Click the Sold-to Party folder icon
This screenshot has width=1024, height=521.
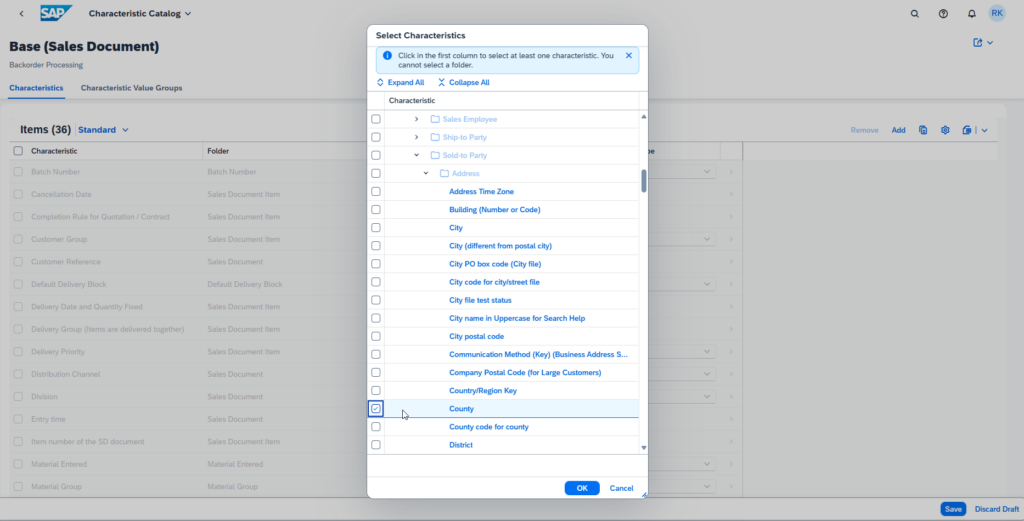point(435,155)
